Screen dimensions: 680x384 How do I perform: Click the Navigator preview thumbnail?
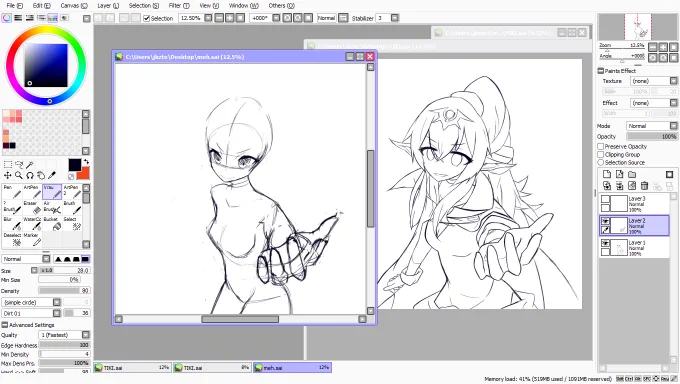pos(638,27)
